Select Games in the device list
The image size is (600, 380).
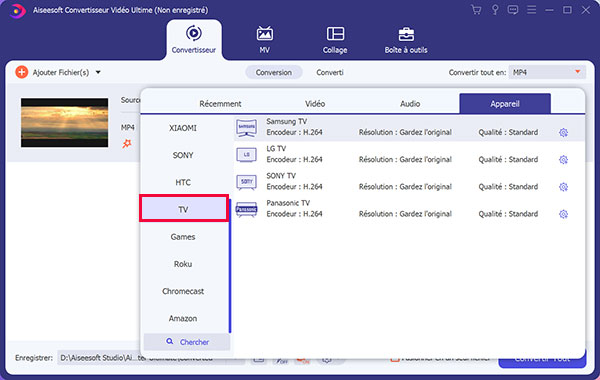[x=183, y=236]
